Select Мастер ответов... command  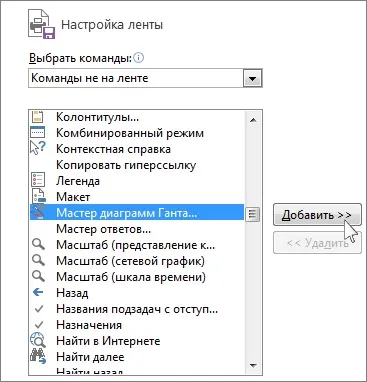pos(137,229)
